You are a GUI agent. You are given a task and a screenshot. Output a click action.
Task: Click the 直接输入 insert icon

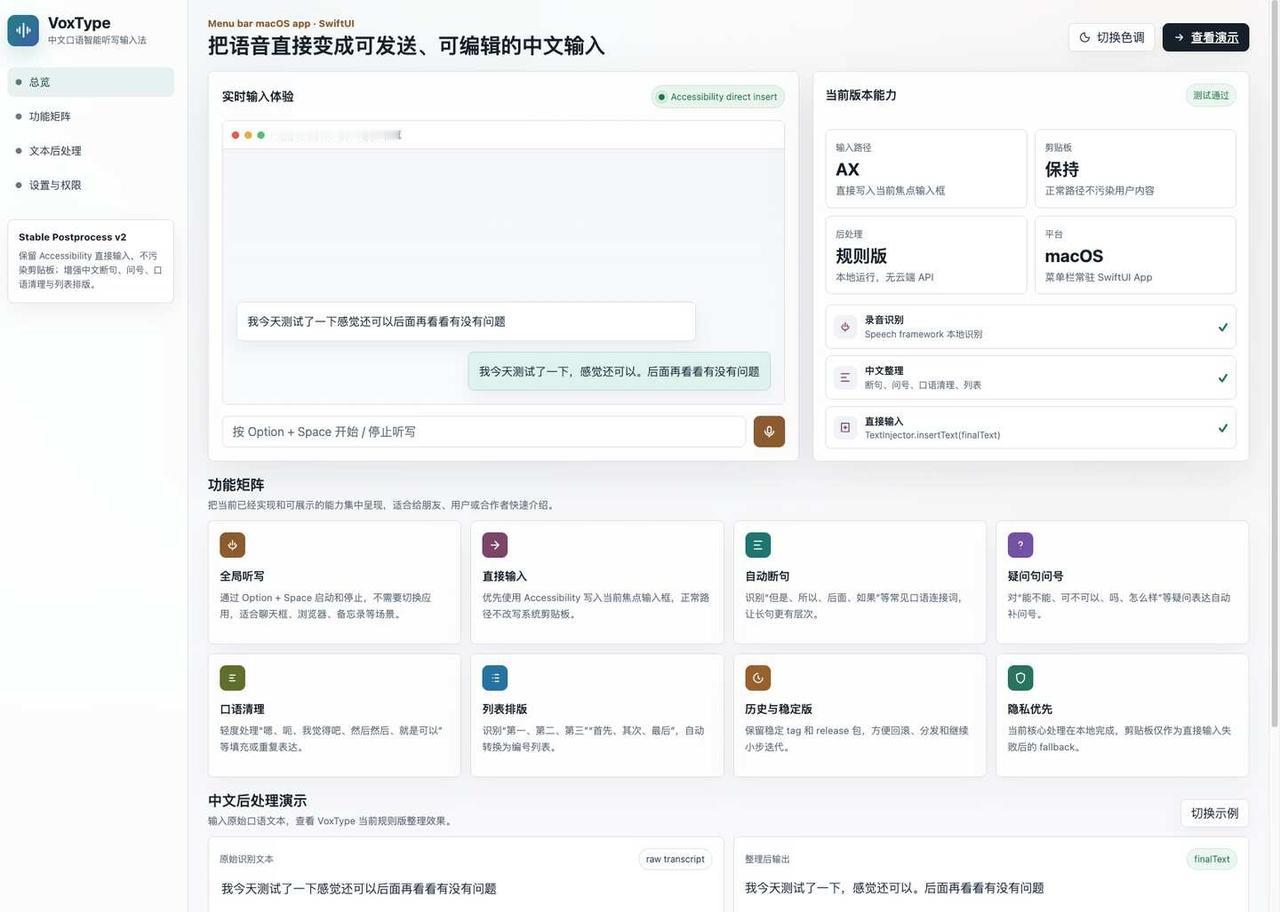[845, 428]
